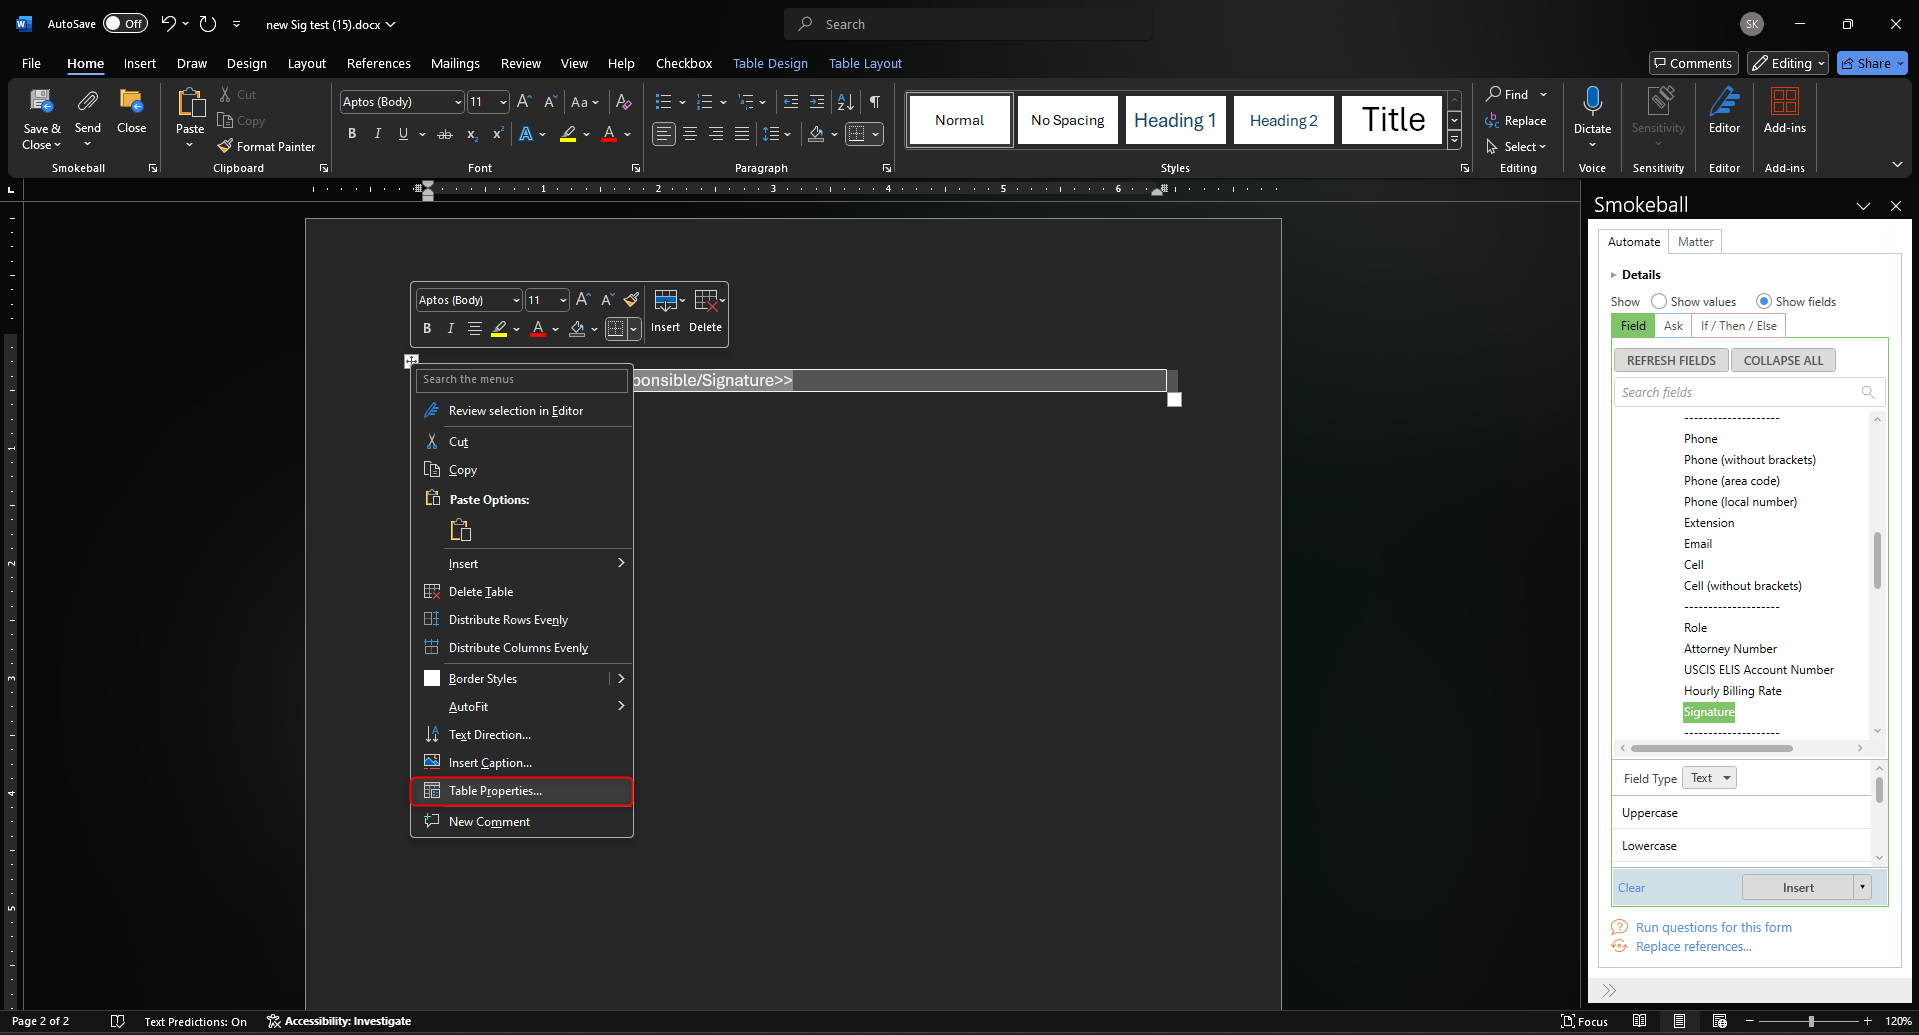1919x1035 pixels.
Task: Select the Show values radio button
Action: [1659, 301]
